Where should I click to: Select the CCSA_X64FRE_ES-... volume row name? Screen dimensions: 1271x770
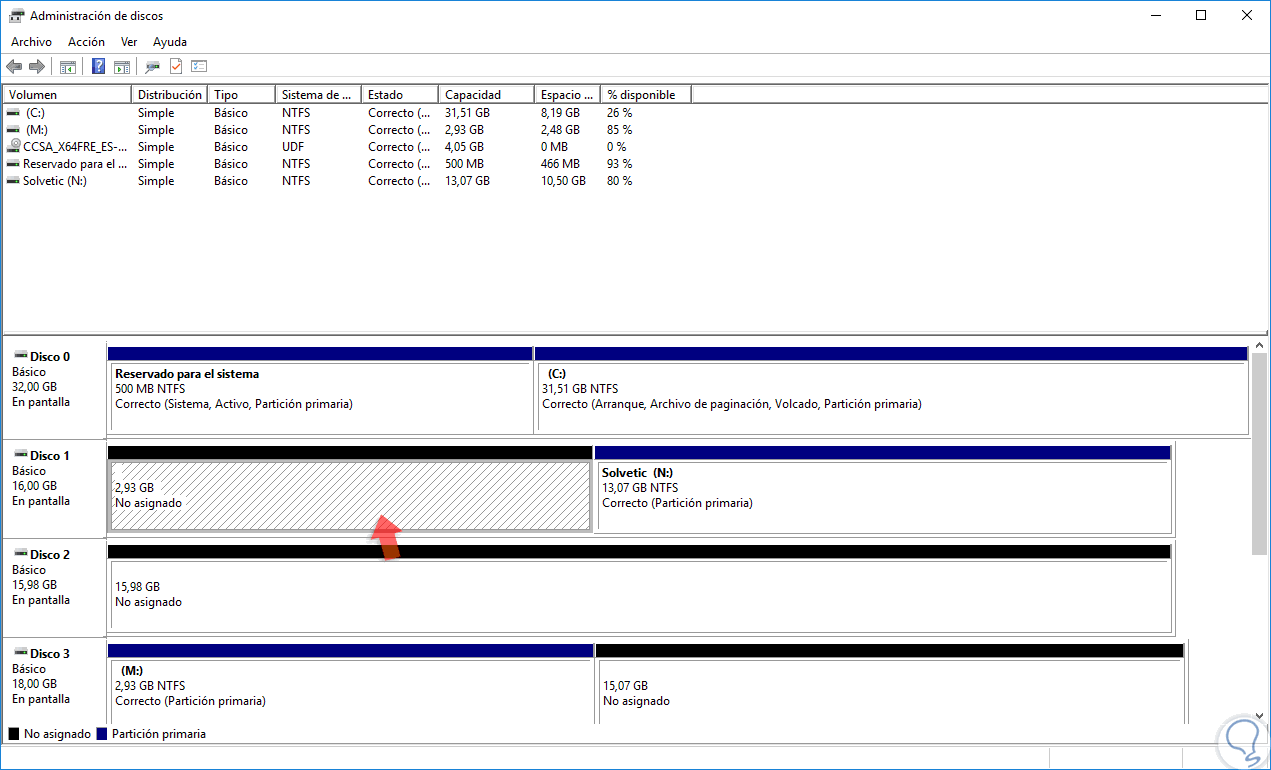[76, 147]
